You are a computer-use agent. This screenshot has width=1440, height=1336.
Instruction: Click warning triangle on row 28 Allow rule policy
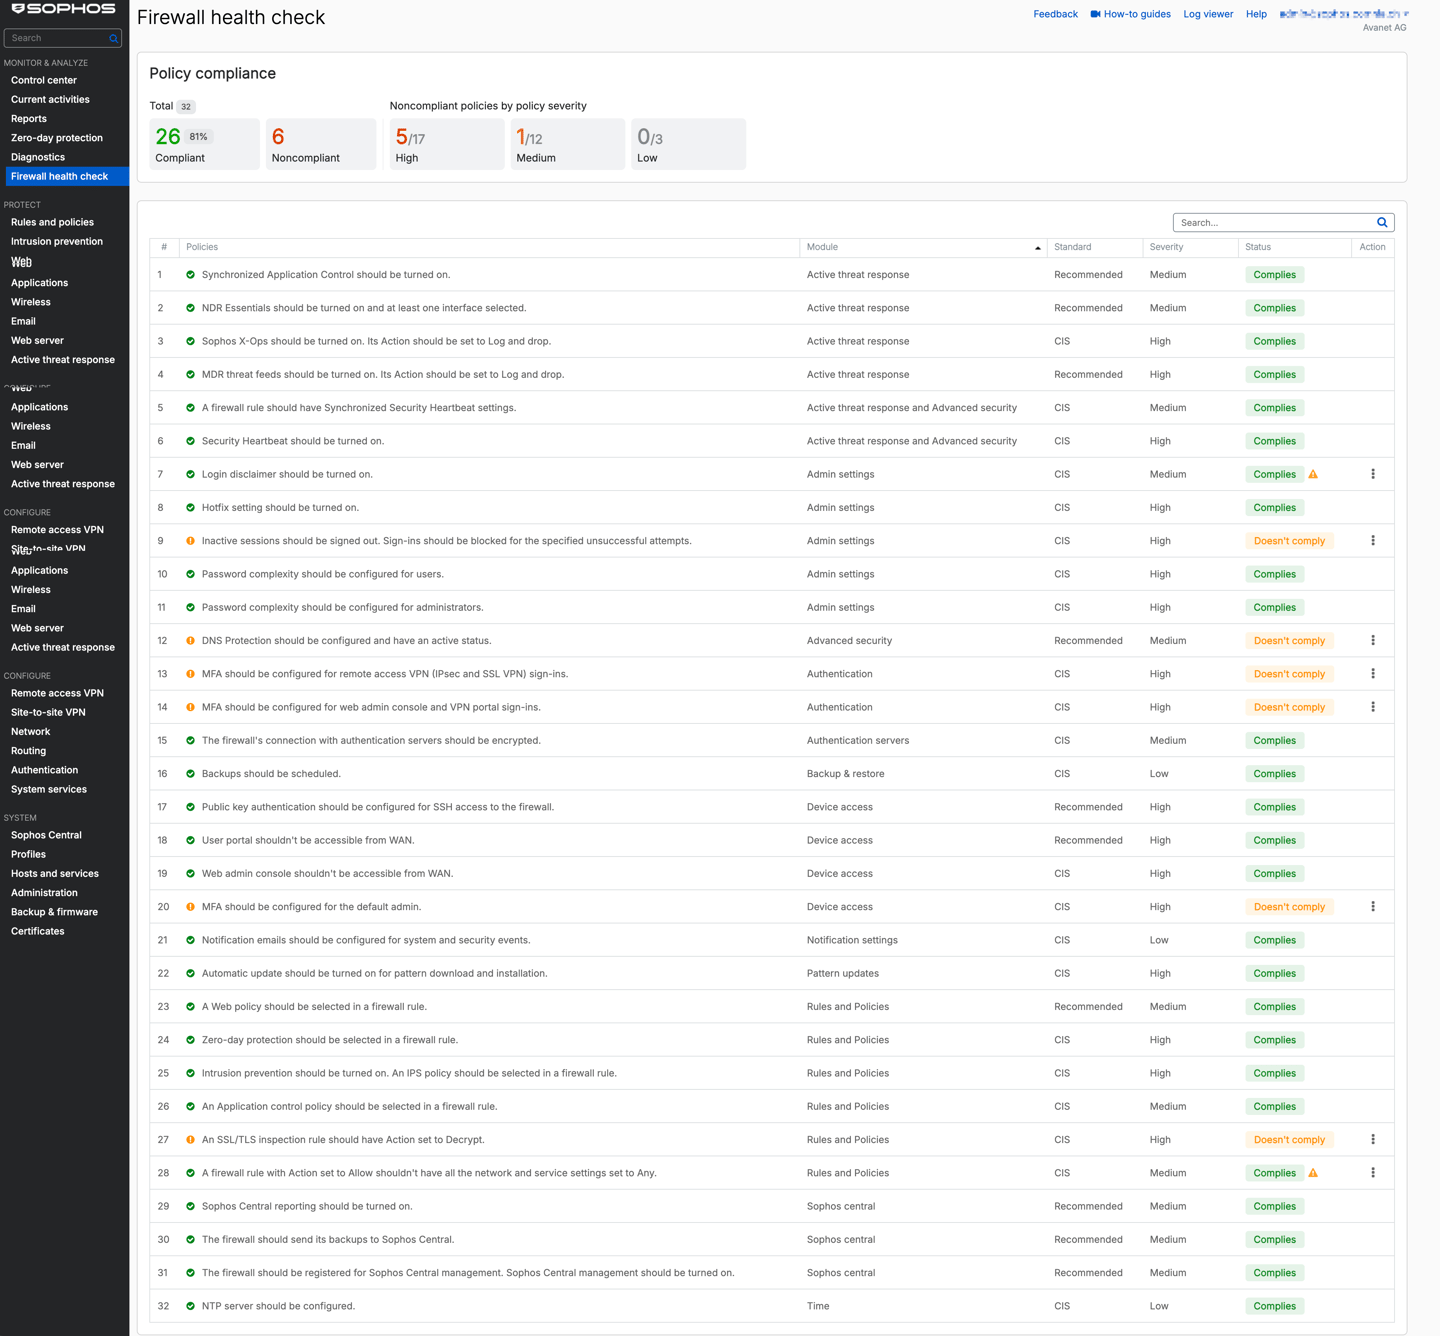click(1313, 1173)
